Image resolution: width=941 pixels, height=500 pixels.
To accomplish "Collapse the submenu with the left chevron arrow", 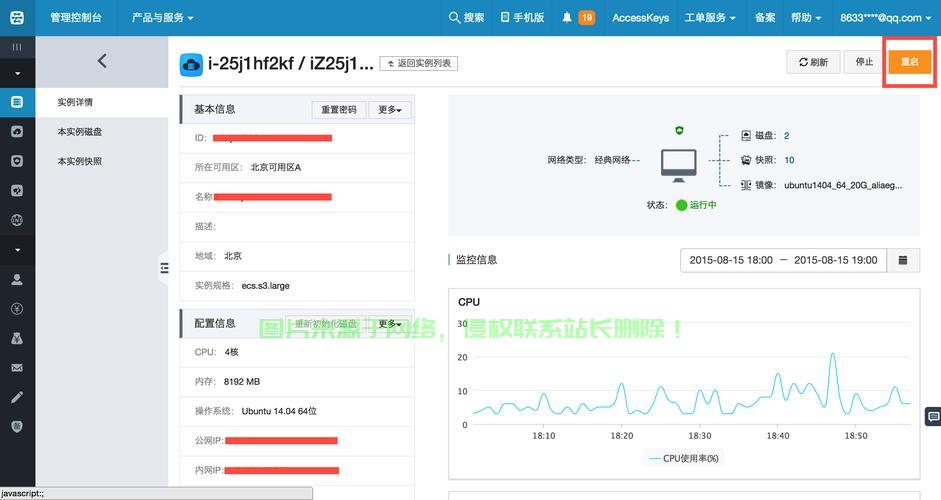I will 102,61.
